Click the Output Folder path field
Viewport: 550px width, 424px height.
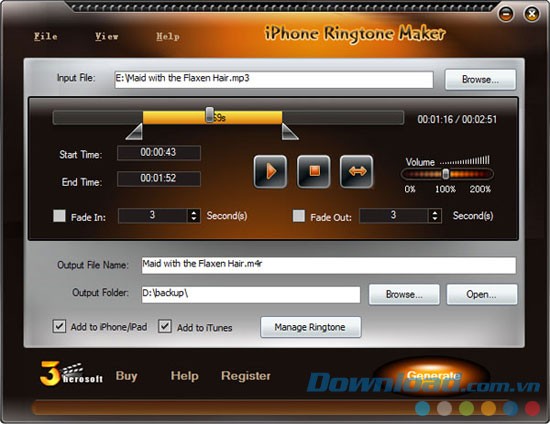pos(251,294)
